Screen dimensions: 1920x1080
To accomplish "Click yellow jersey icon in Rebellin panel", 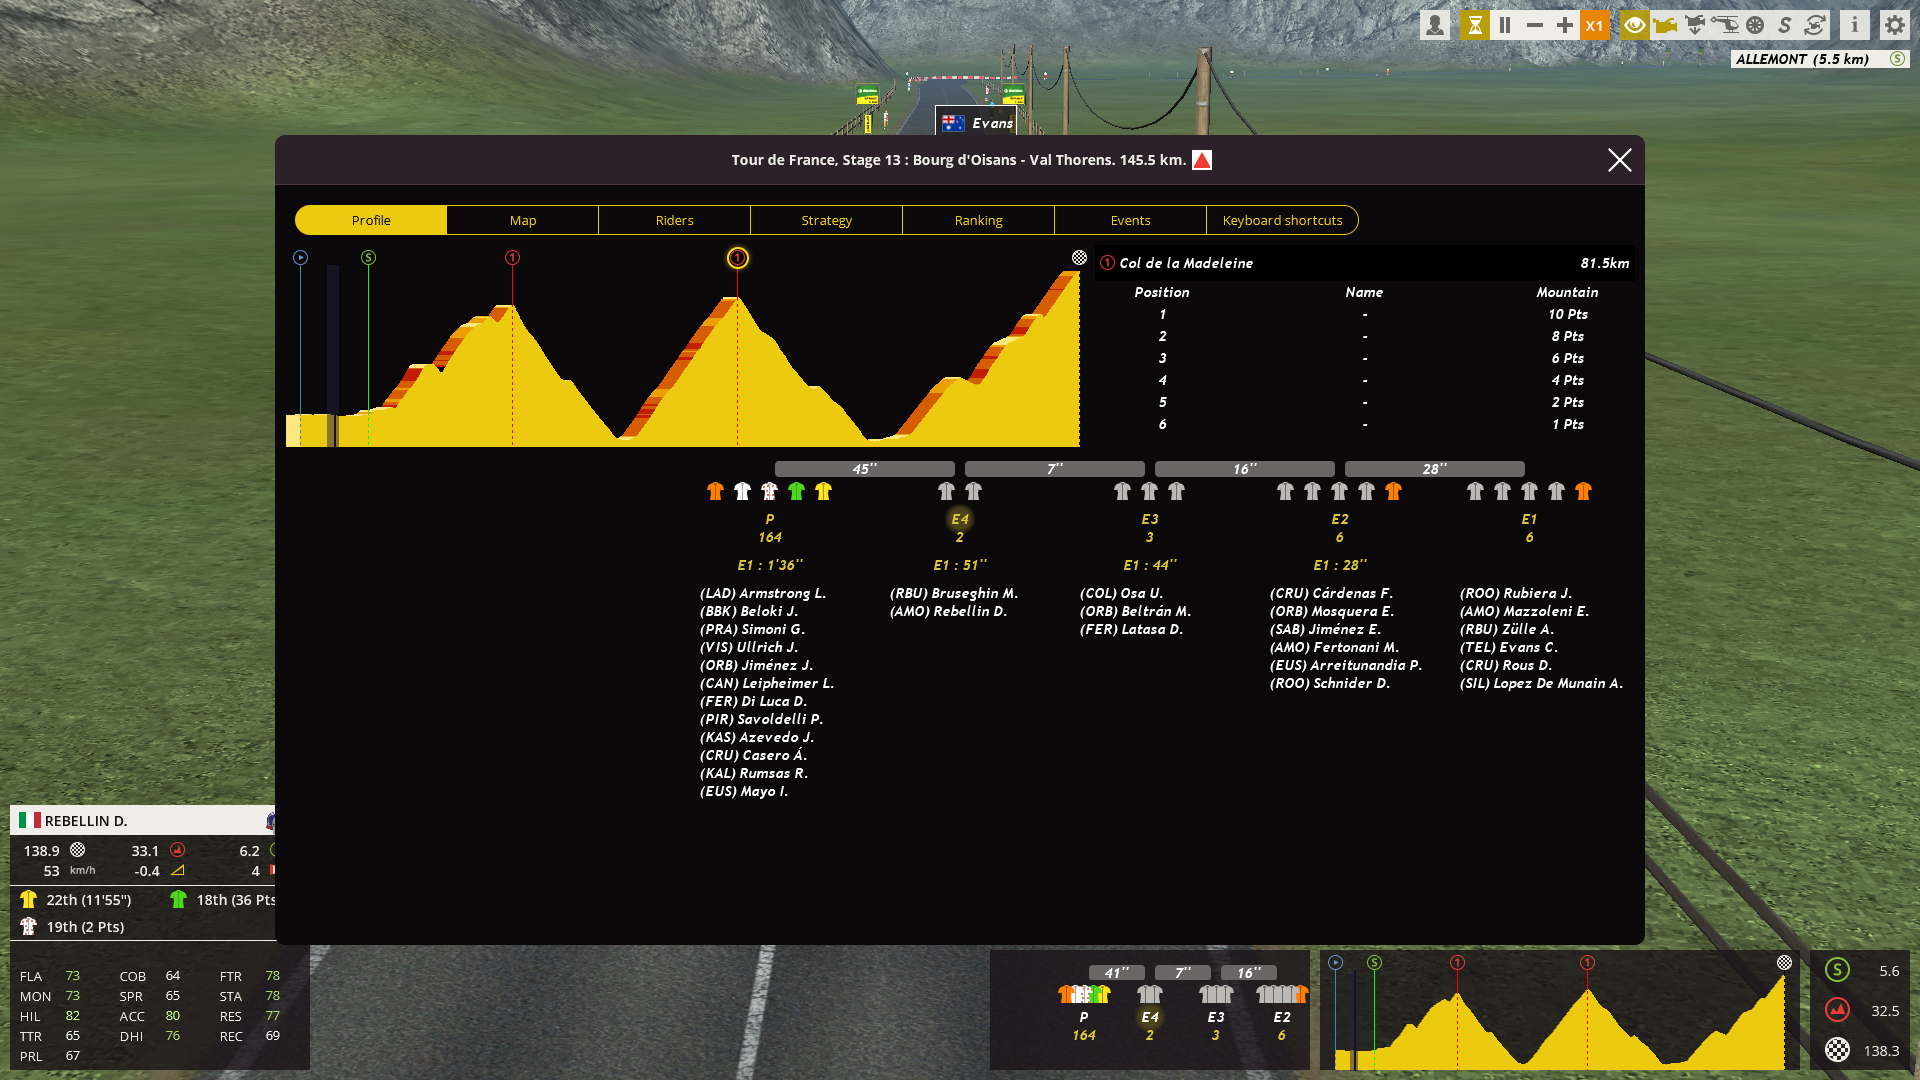I will coord(28,900).
